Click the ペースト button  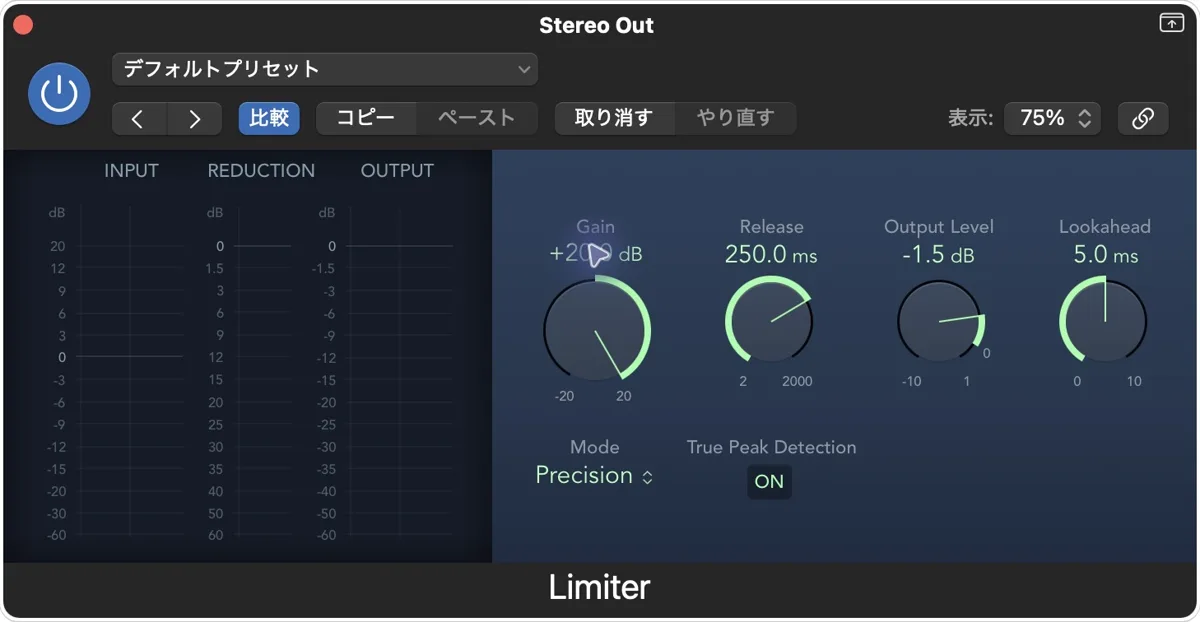[477, 118]
